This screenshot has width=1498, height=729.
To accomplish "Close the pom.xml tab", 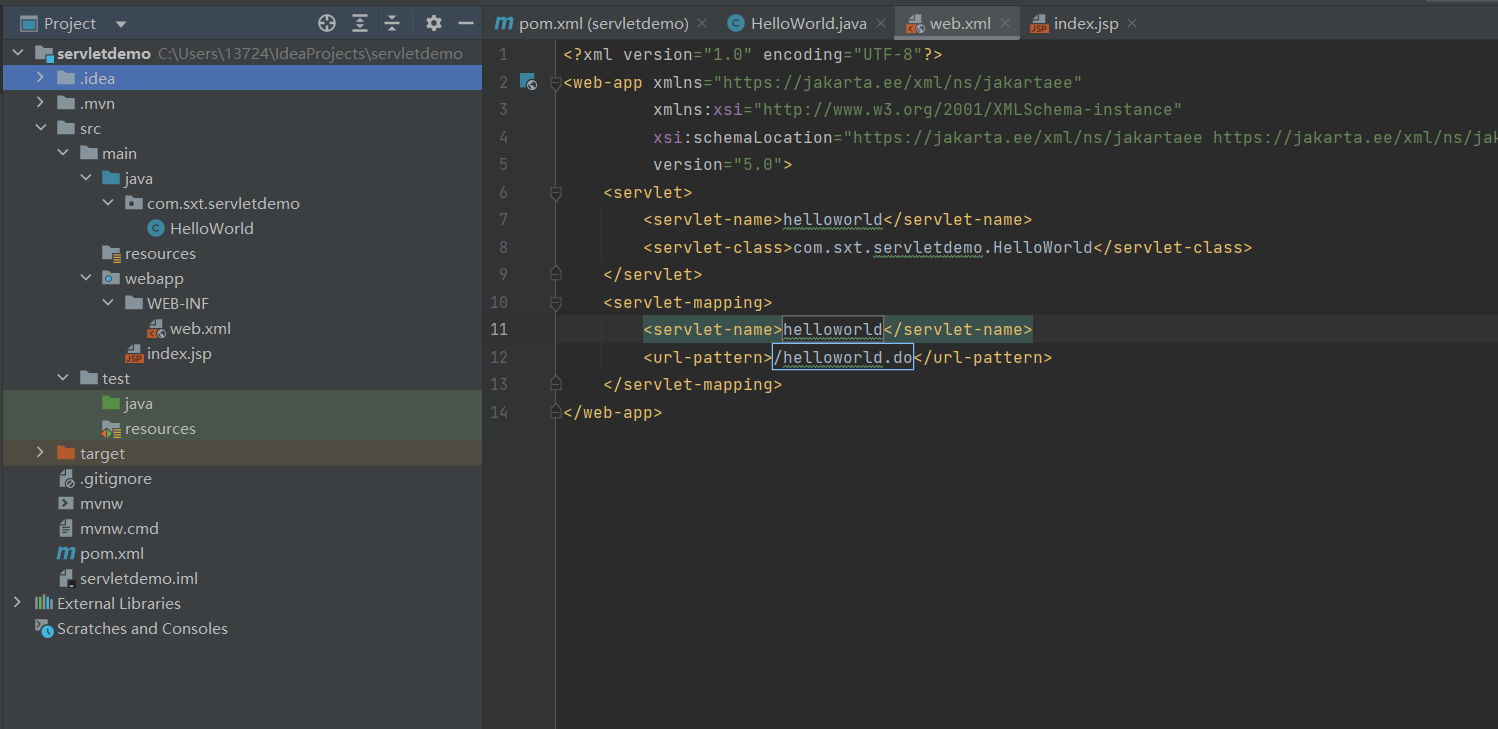I will 702,23.
